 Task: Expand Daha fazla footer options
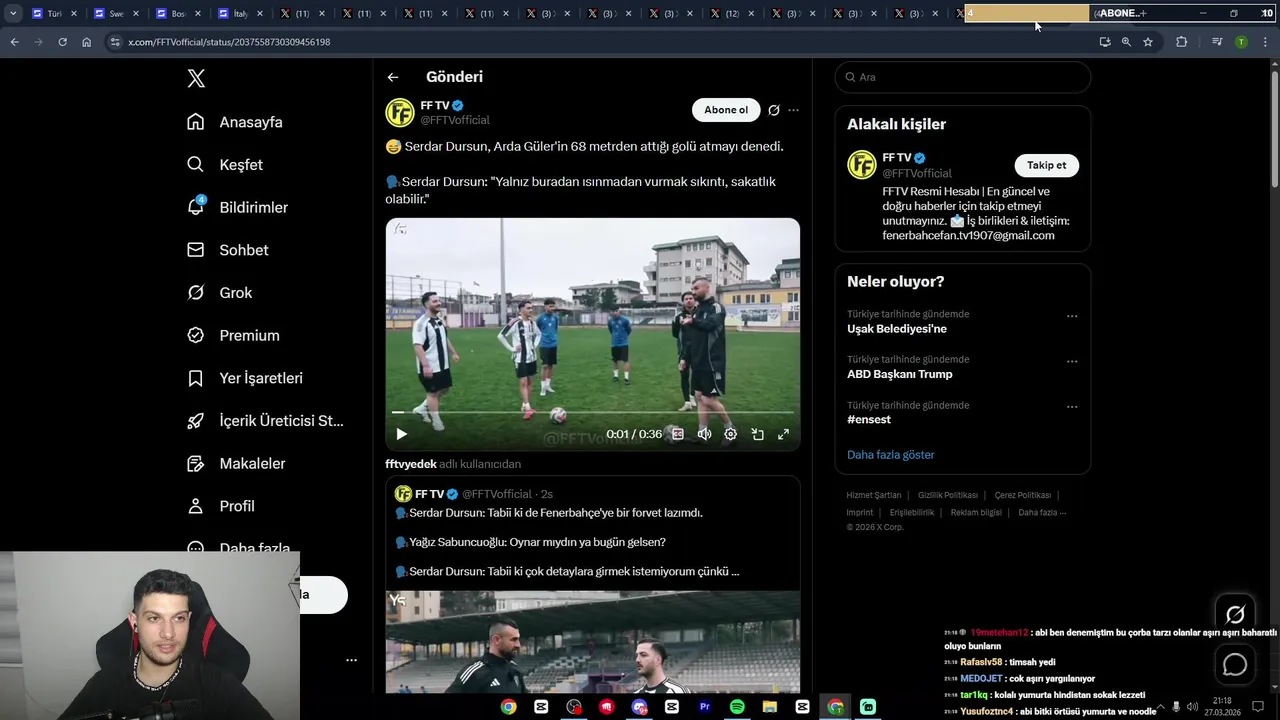click(x=1042, y=512)
